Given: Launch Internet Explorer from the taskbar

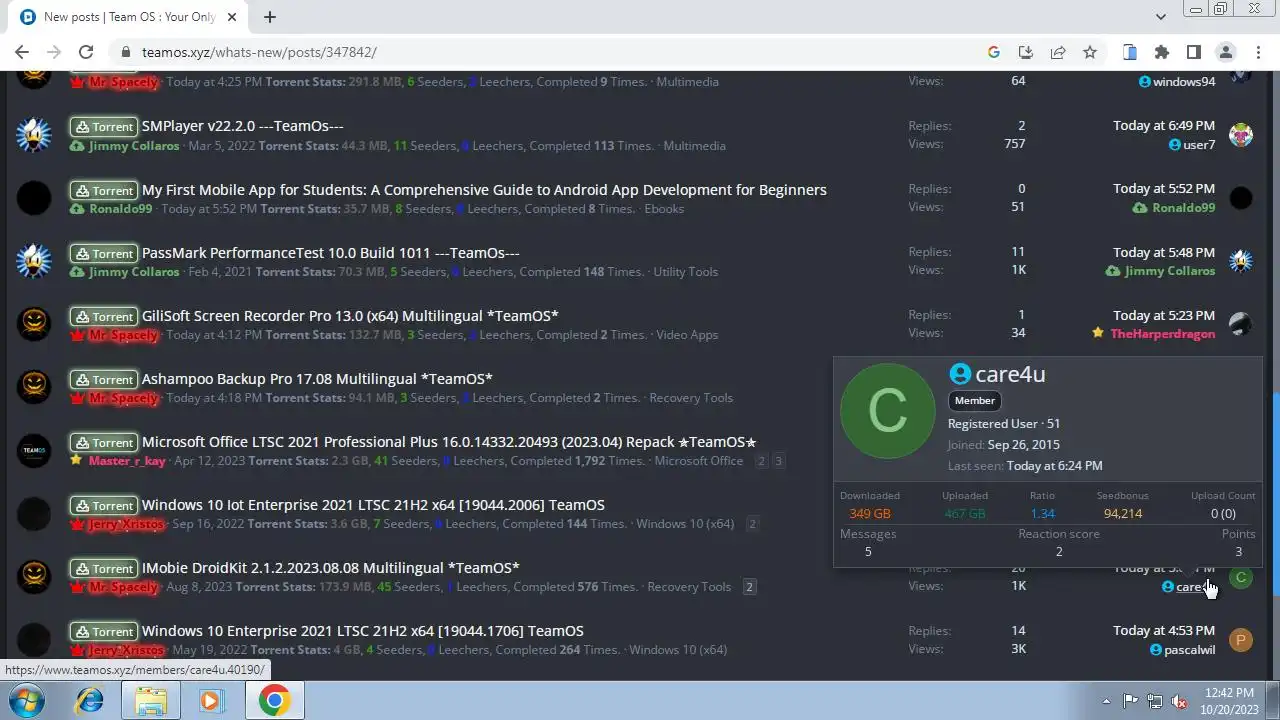Looking at the screenshot, I should [90, 700].
